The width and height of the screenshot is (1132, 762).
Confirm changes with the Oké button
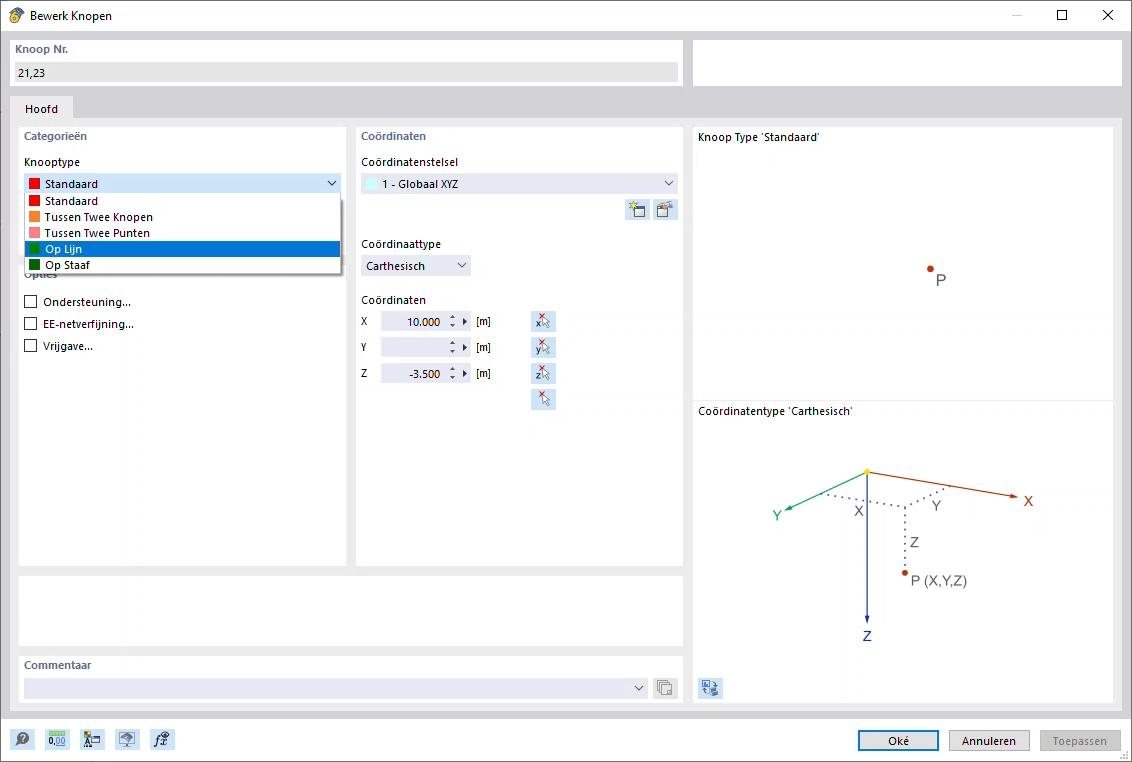pos(897,740)
